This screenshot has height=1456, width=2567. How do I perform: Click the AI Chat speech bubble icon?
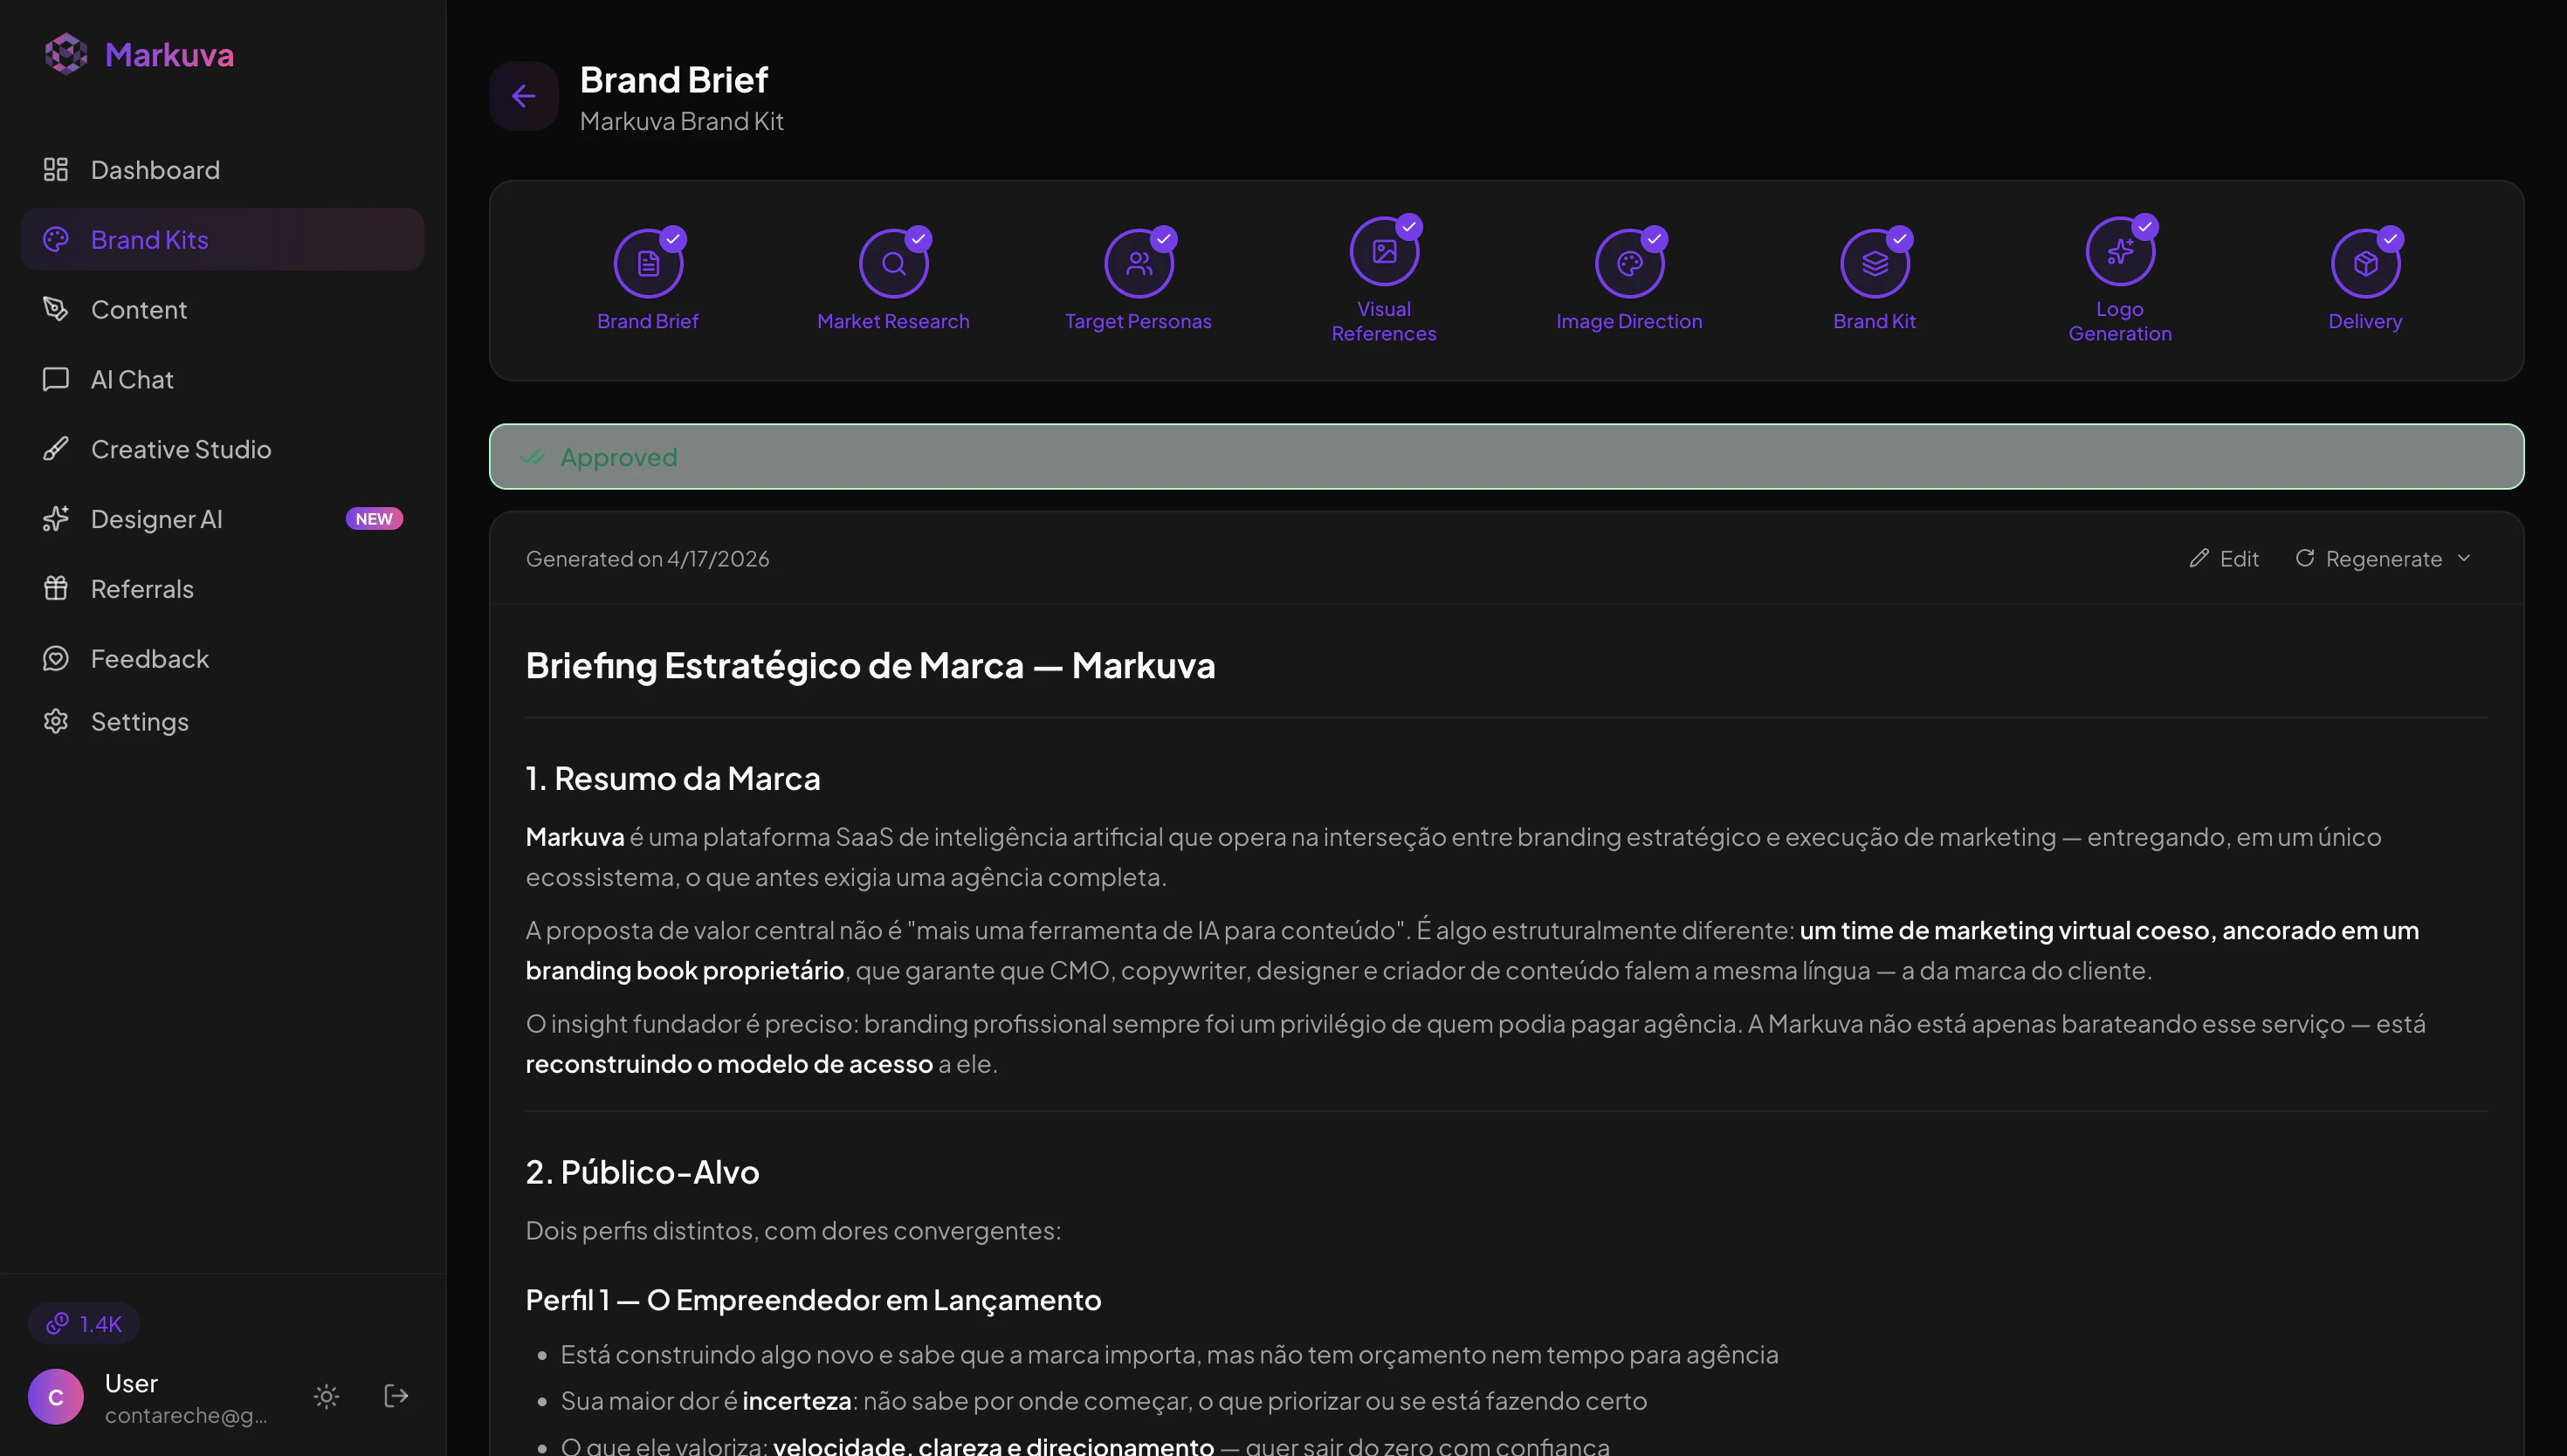point(56,379)
